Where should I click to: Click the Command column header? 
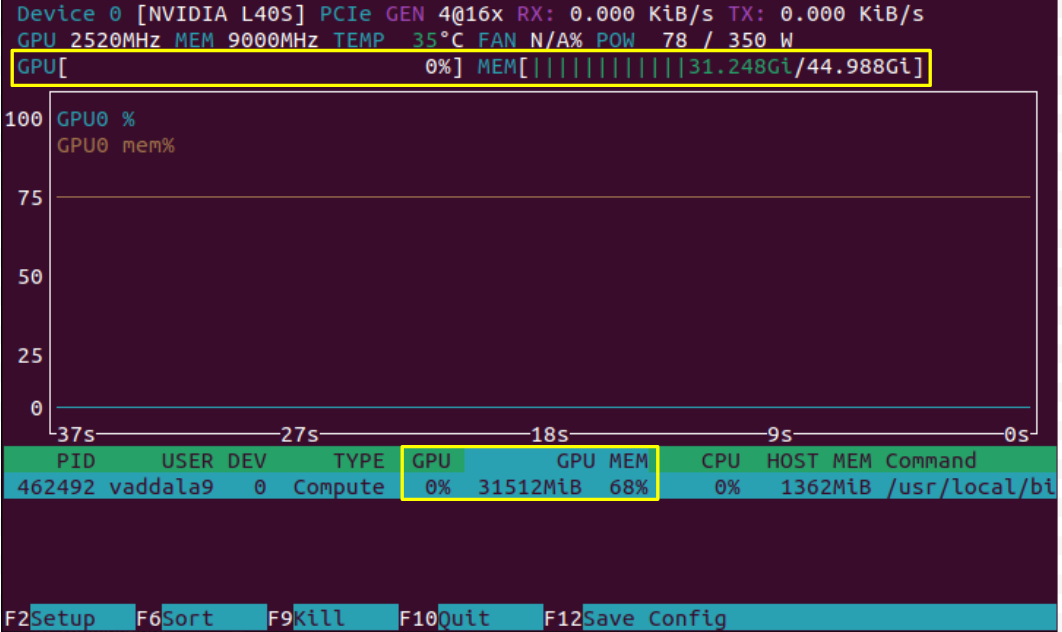[931, 461]
